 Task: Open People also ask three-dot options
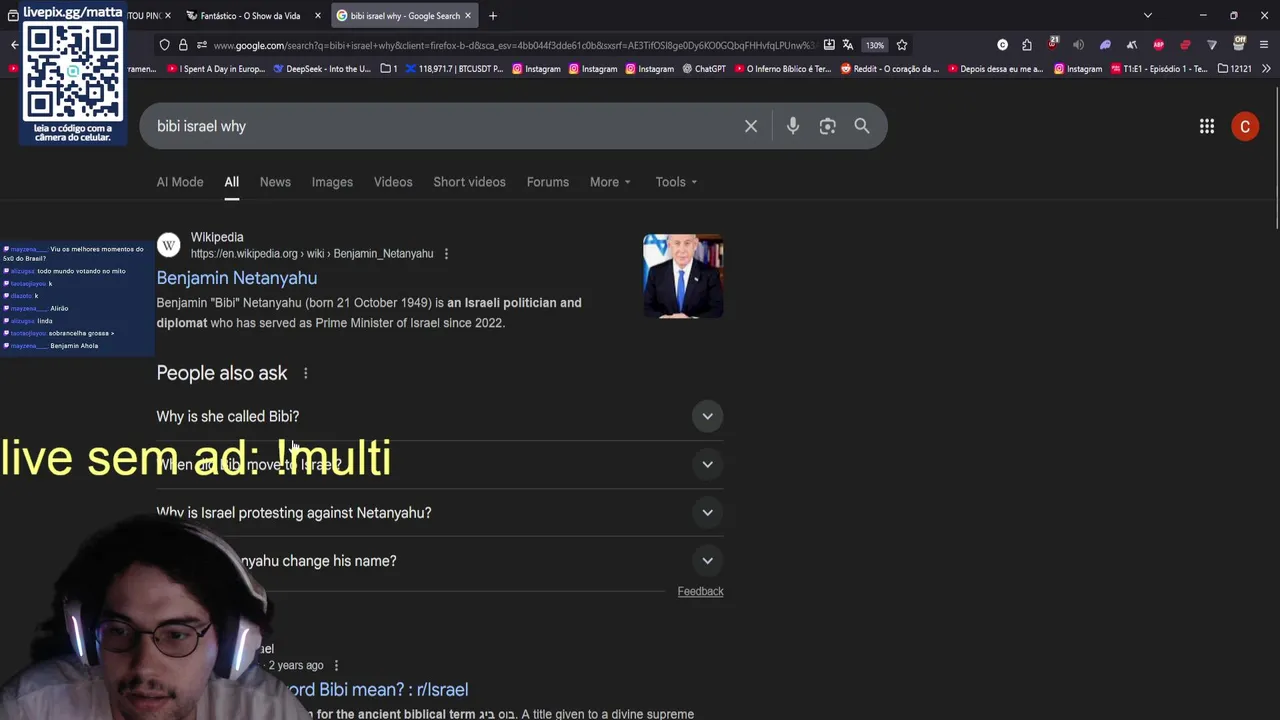tap(305, 373)
